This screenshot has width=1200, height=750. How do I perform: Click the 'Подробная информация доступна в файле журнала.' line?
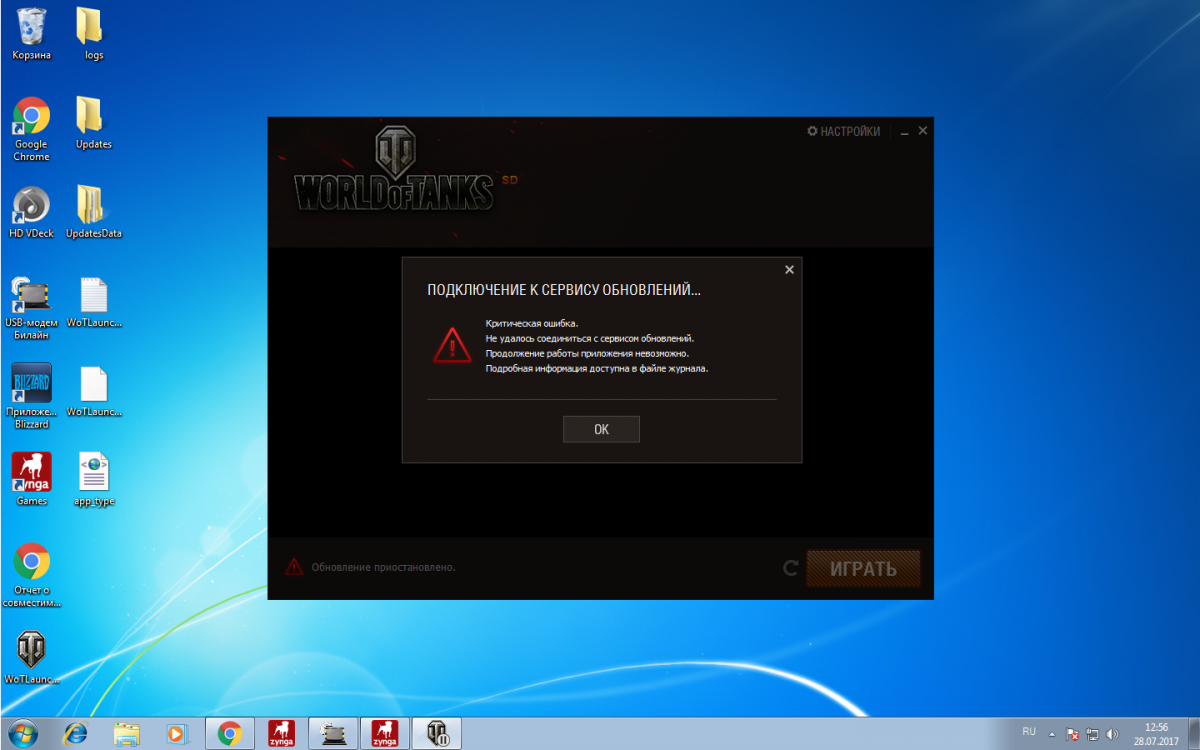click(x=597, y=368)
